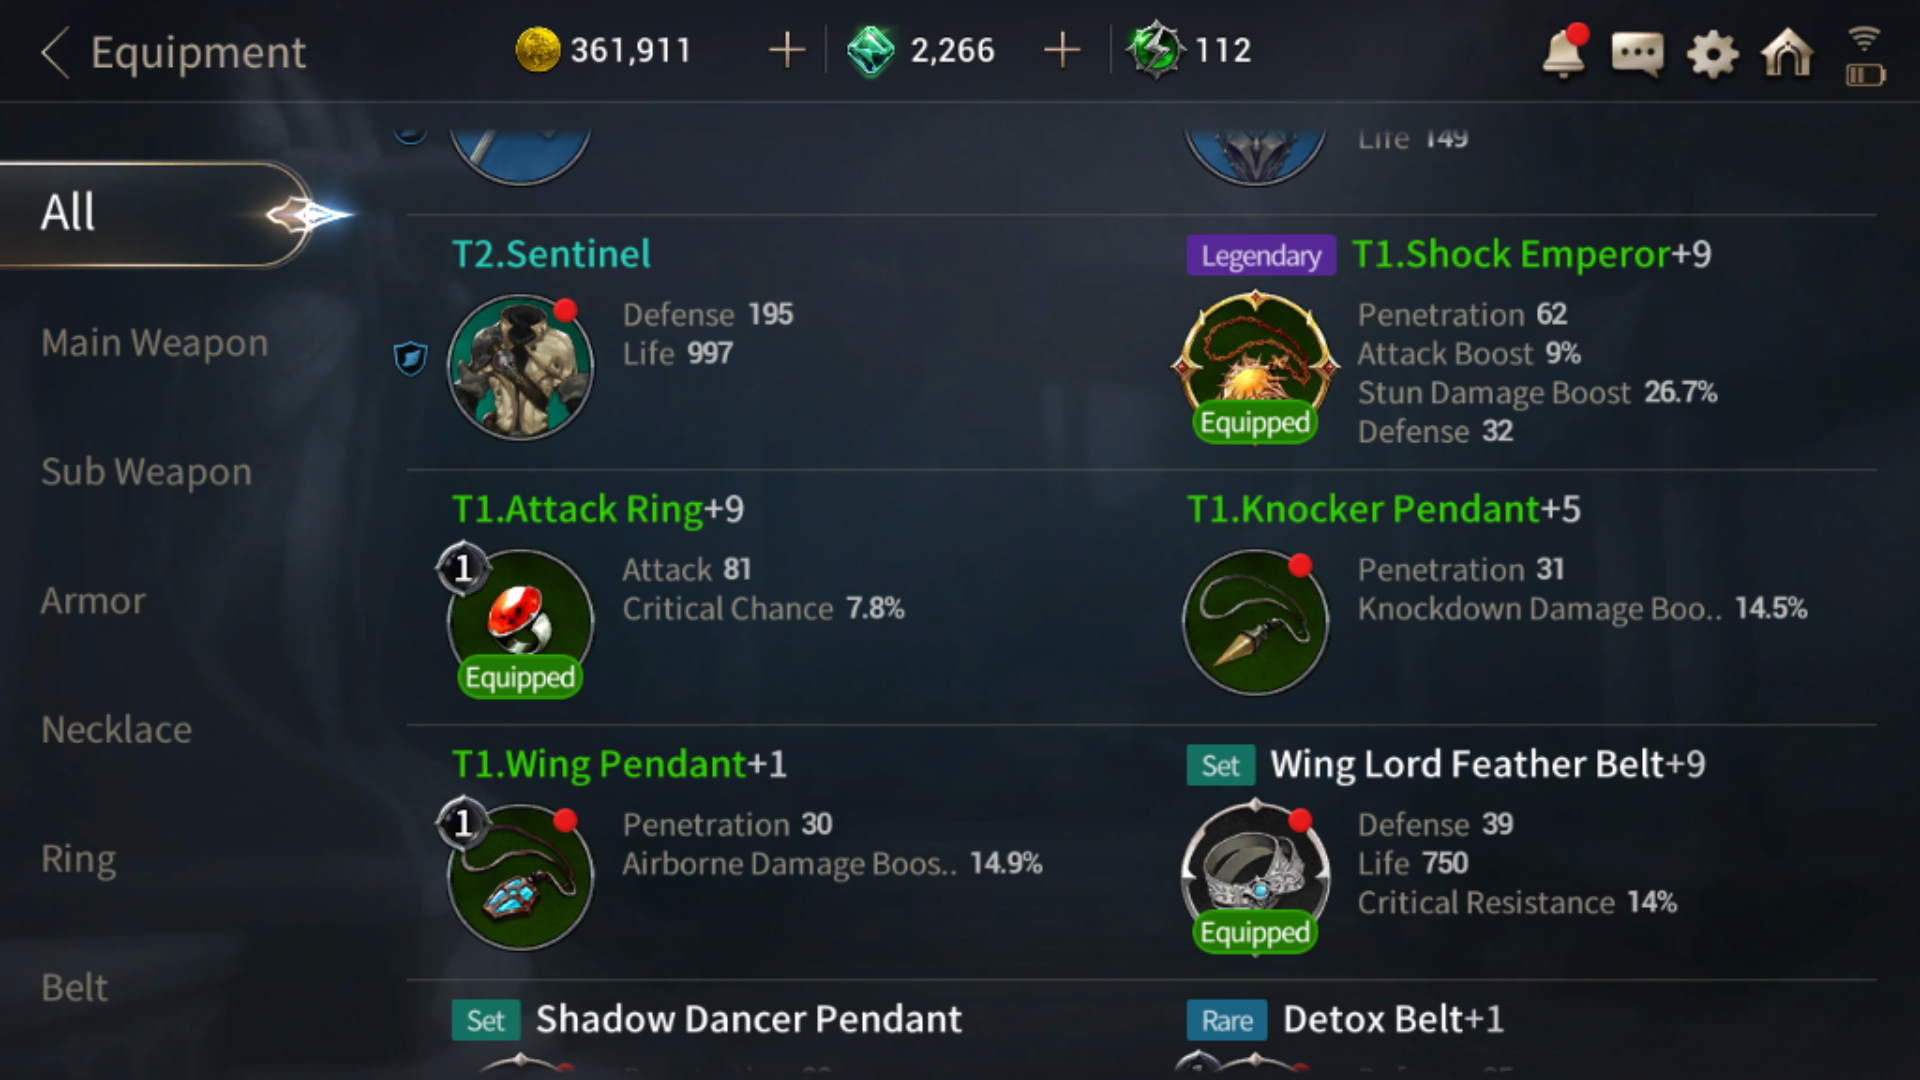Open the notification bell
The width and height of the screenshot is (1920, 1080).
tap(1564, 51)
